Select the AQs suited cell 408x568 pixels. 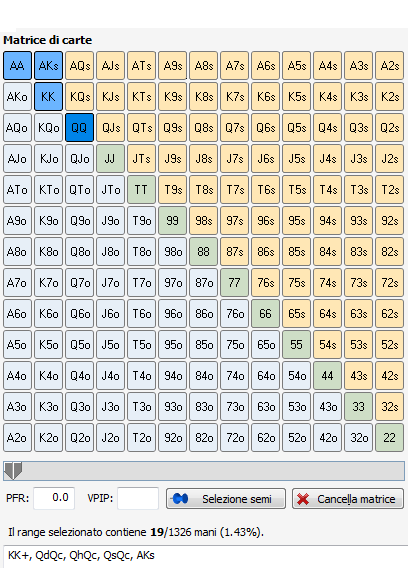(x=79, y=66)
